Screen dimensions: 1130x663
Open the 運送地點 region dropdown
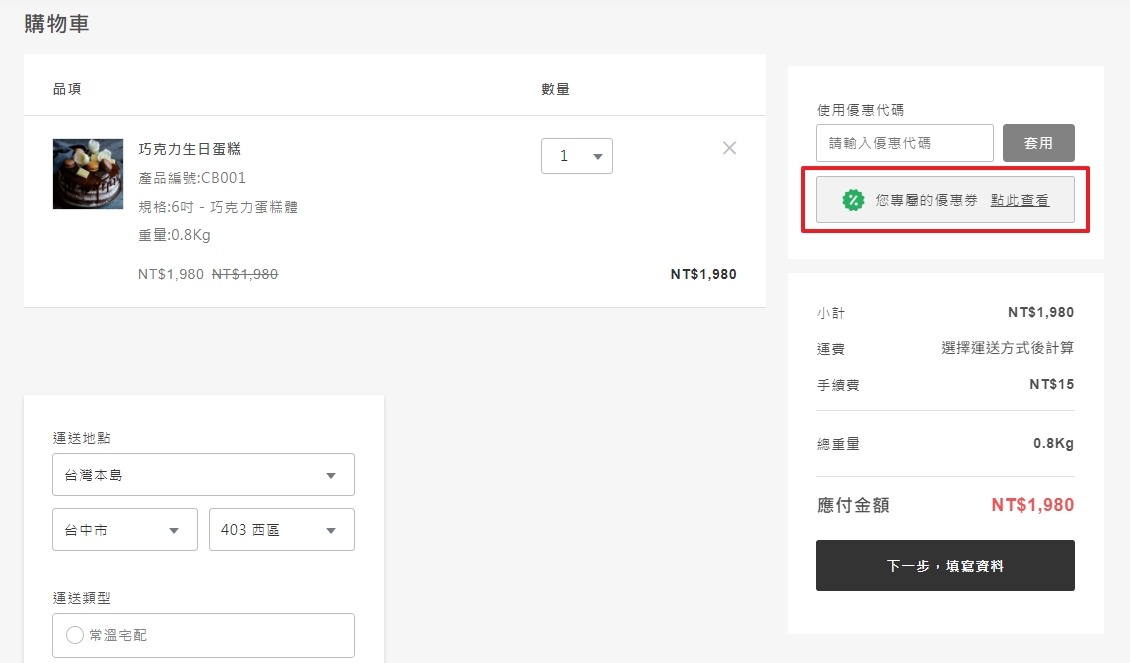coord(203,474)
